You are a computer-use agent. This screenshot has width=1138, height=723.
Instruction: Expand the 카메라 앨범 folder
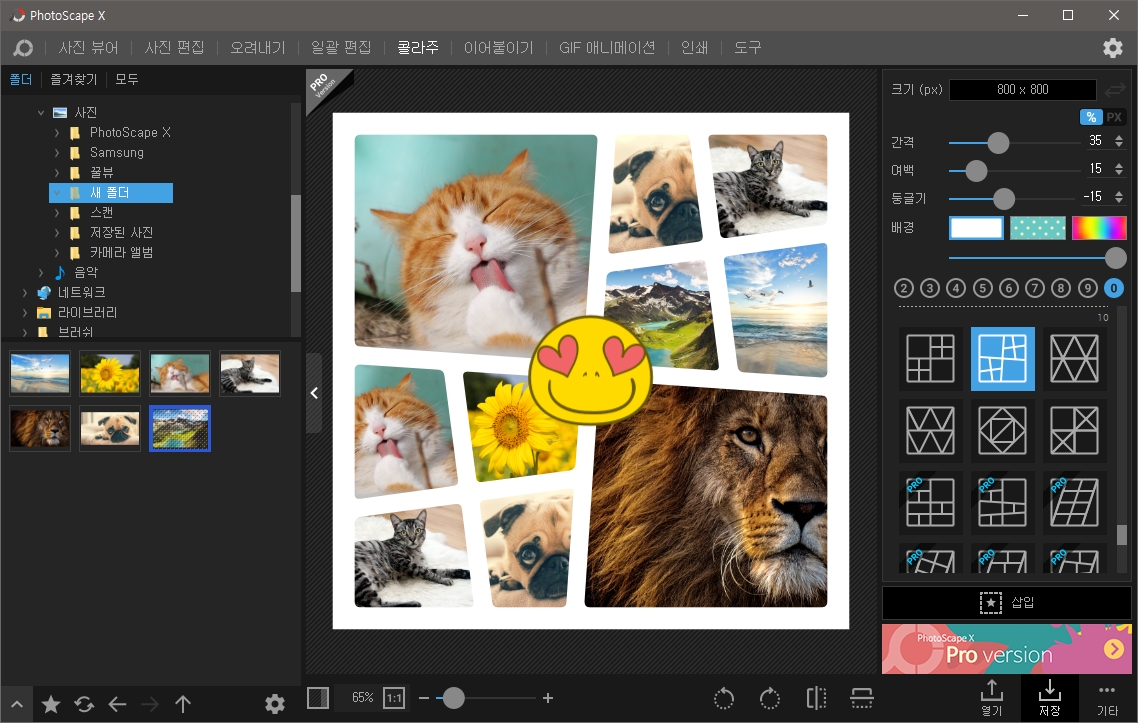57,253
